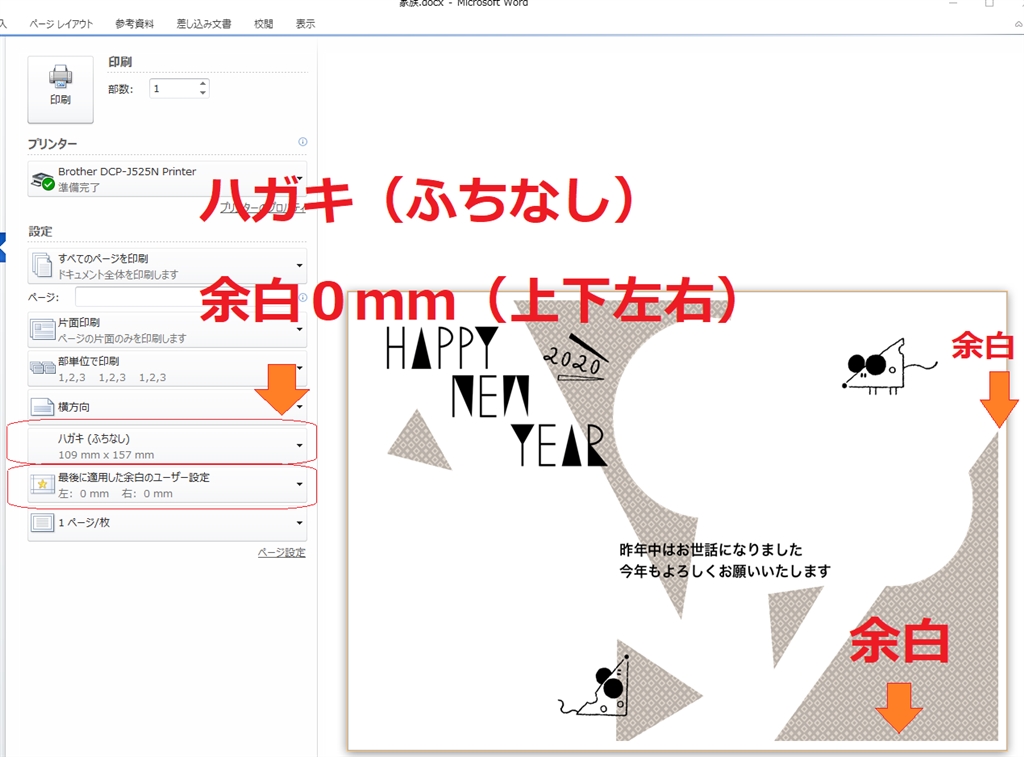Open the collated printing (部単位で印刷) dropdown
This screenshot has width=1024, height=757.
click(x=167, y=368)
